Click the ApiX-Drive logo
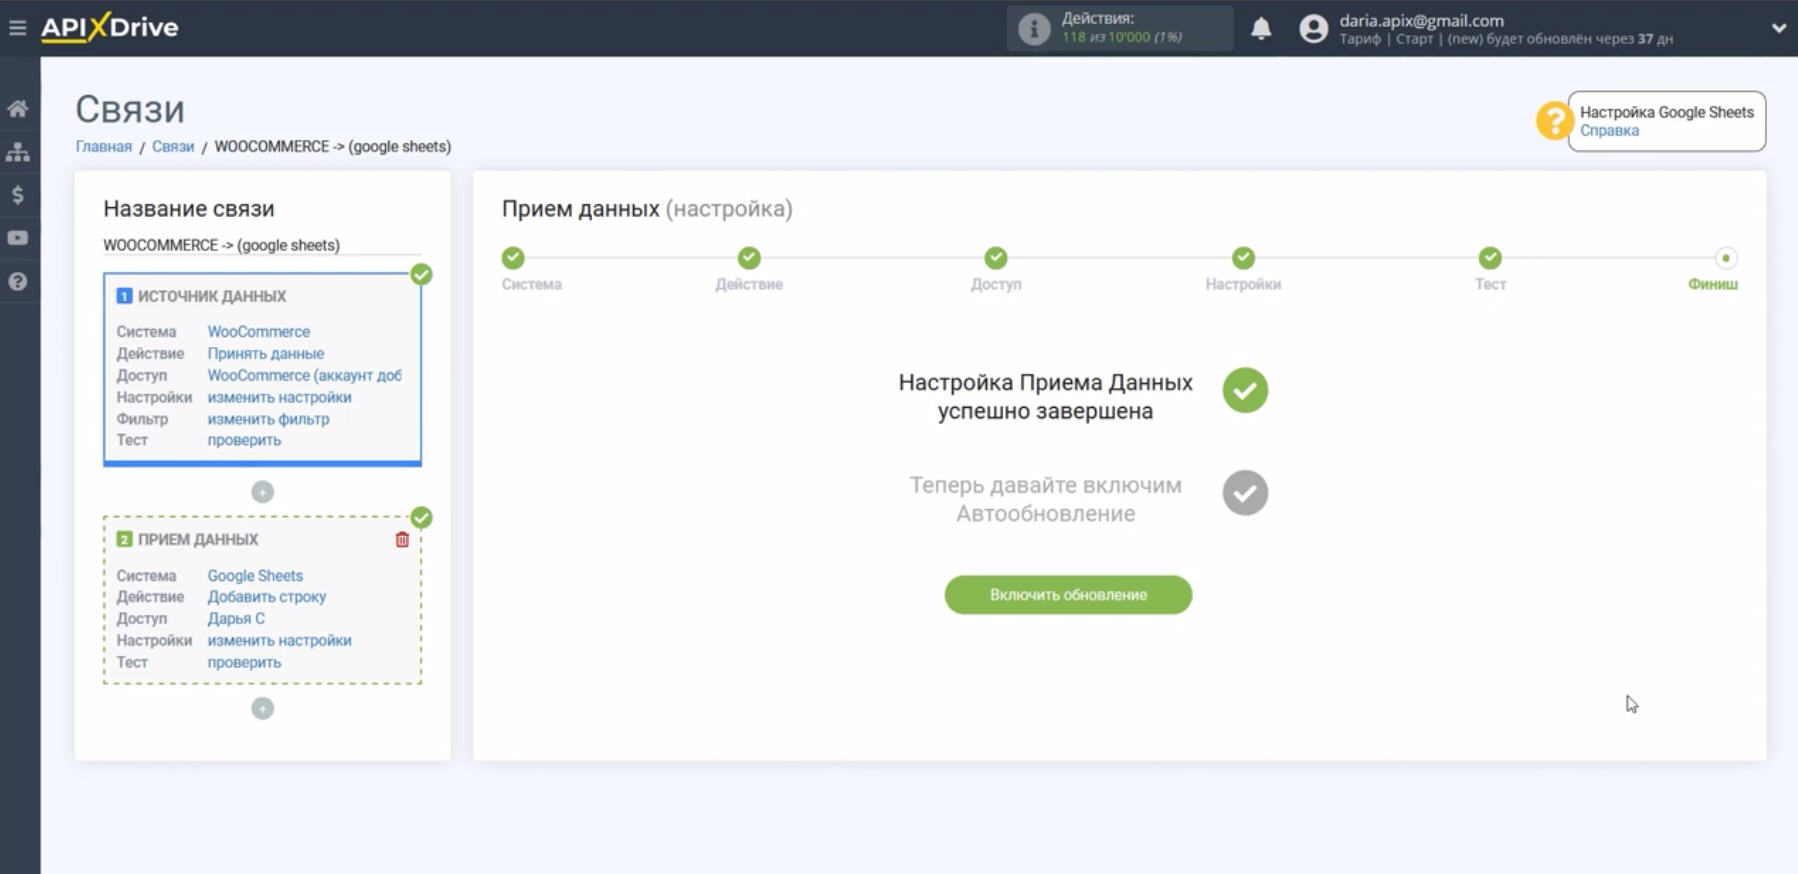The image size is (1798, 874). pos(109,27)
